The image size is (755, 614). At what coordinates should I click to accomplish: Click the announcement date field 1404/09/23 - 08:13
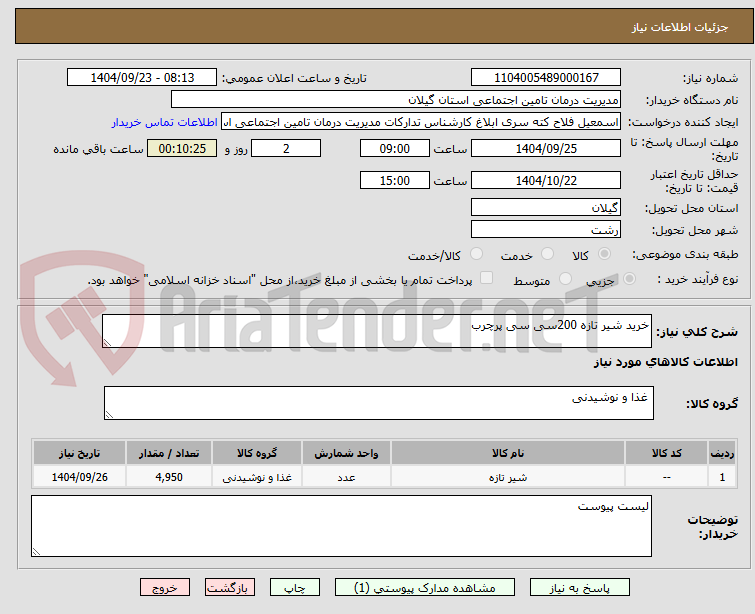[142, 78]
